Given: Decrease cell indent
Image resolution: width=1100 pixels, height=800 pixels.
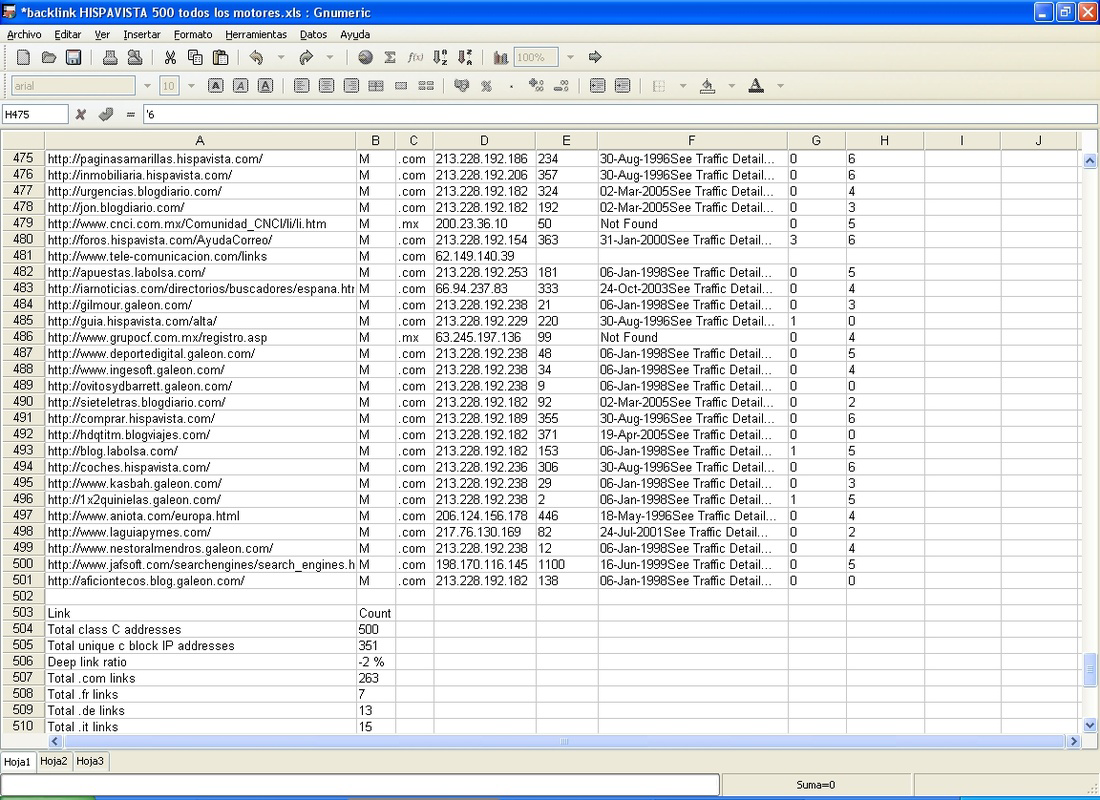Looking at the screenshot, I should click(597, 86).
